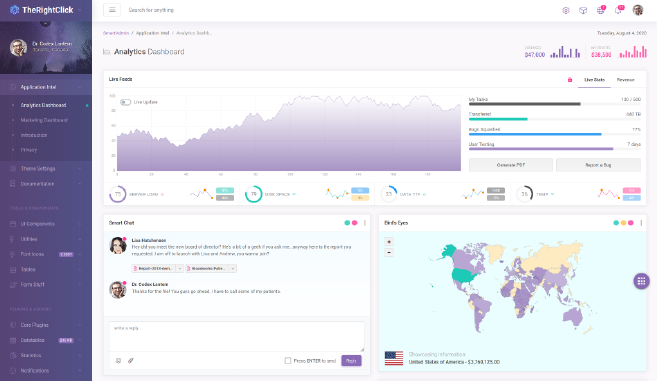
Task: Expand the Theme Settings chevron
Action: tap(80, 168)
